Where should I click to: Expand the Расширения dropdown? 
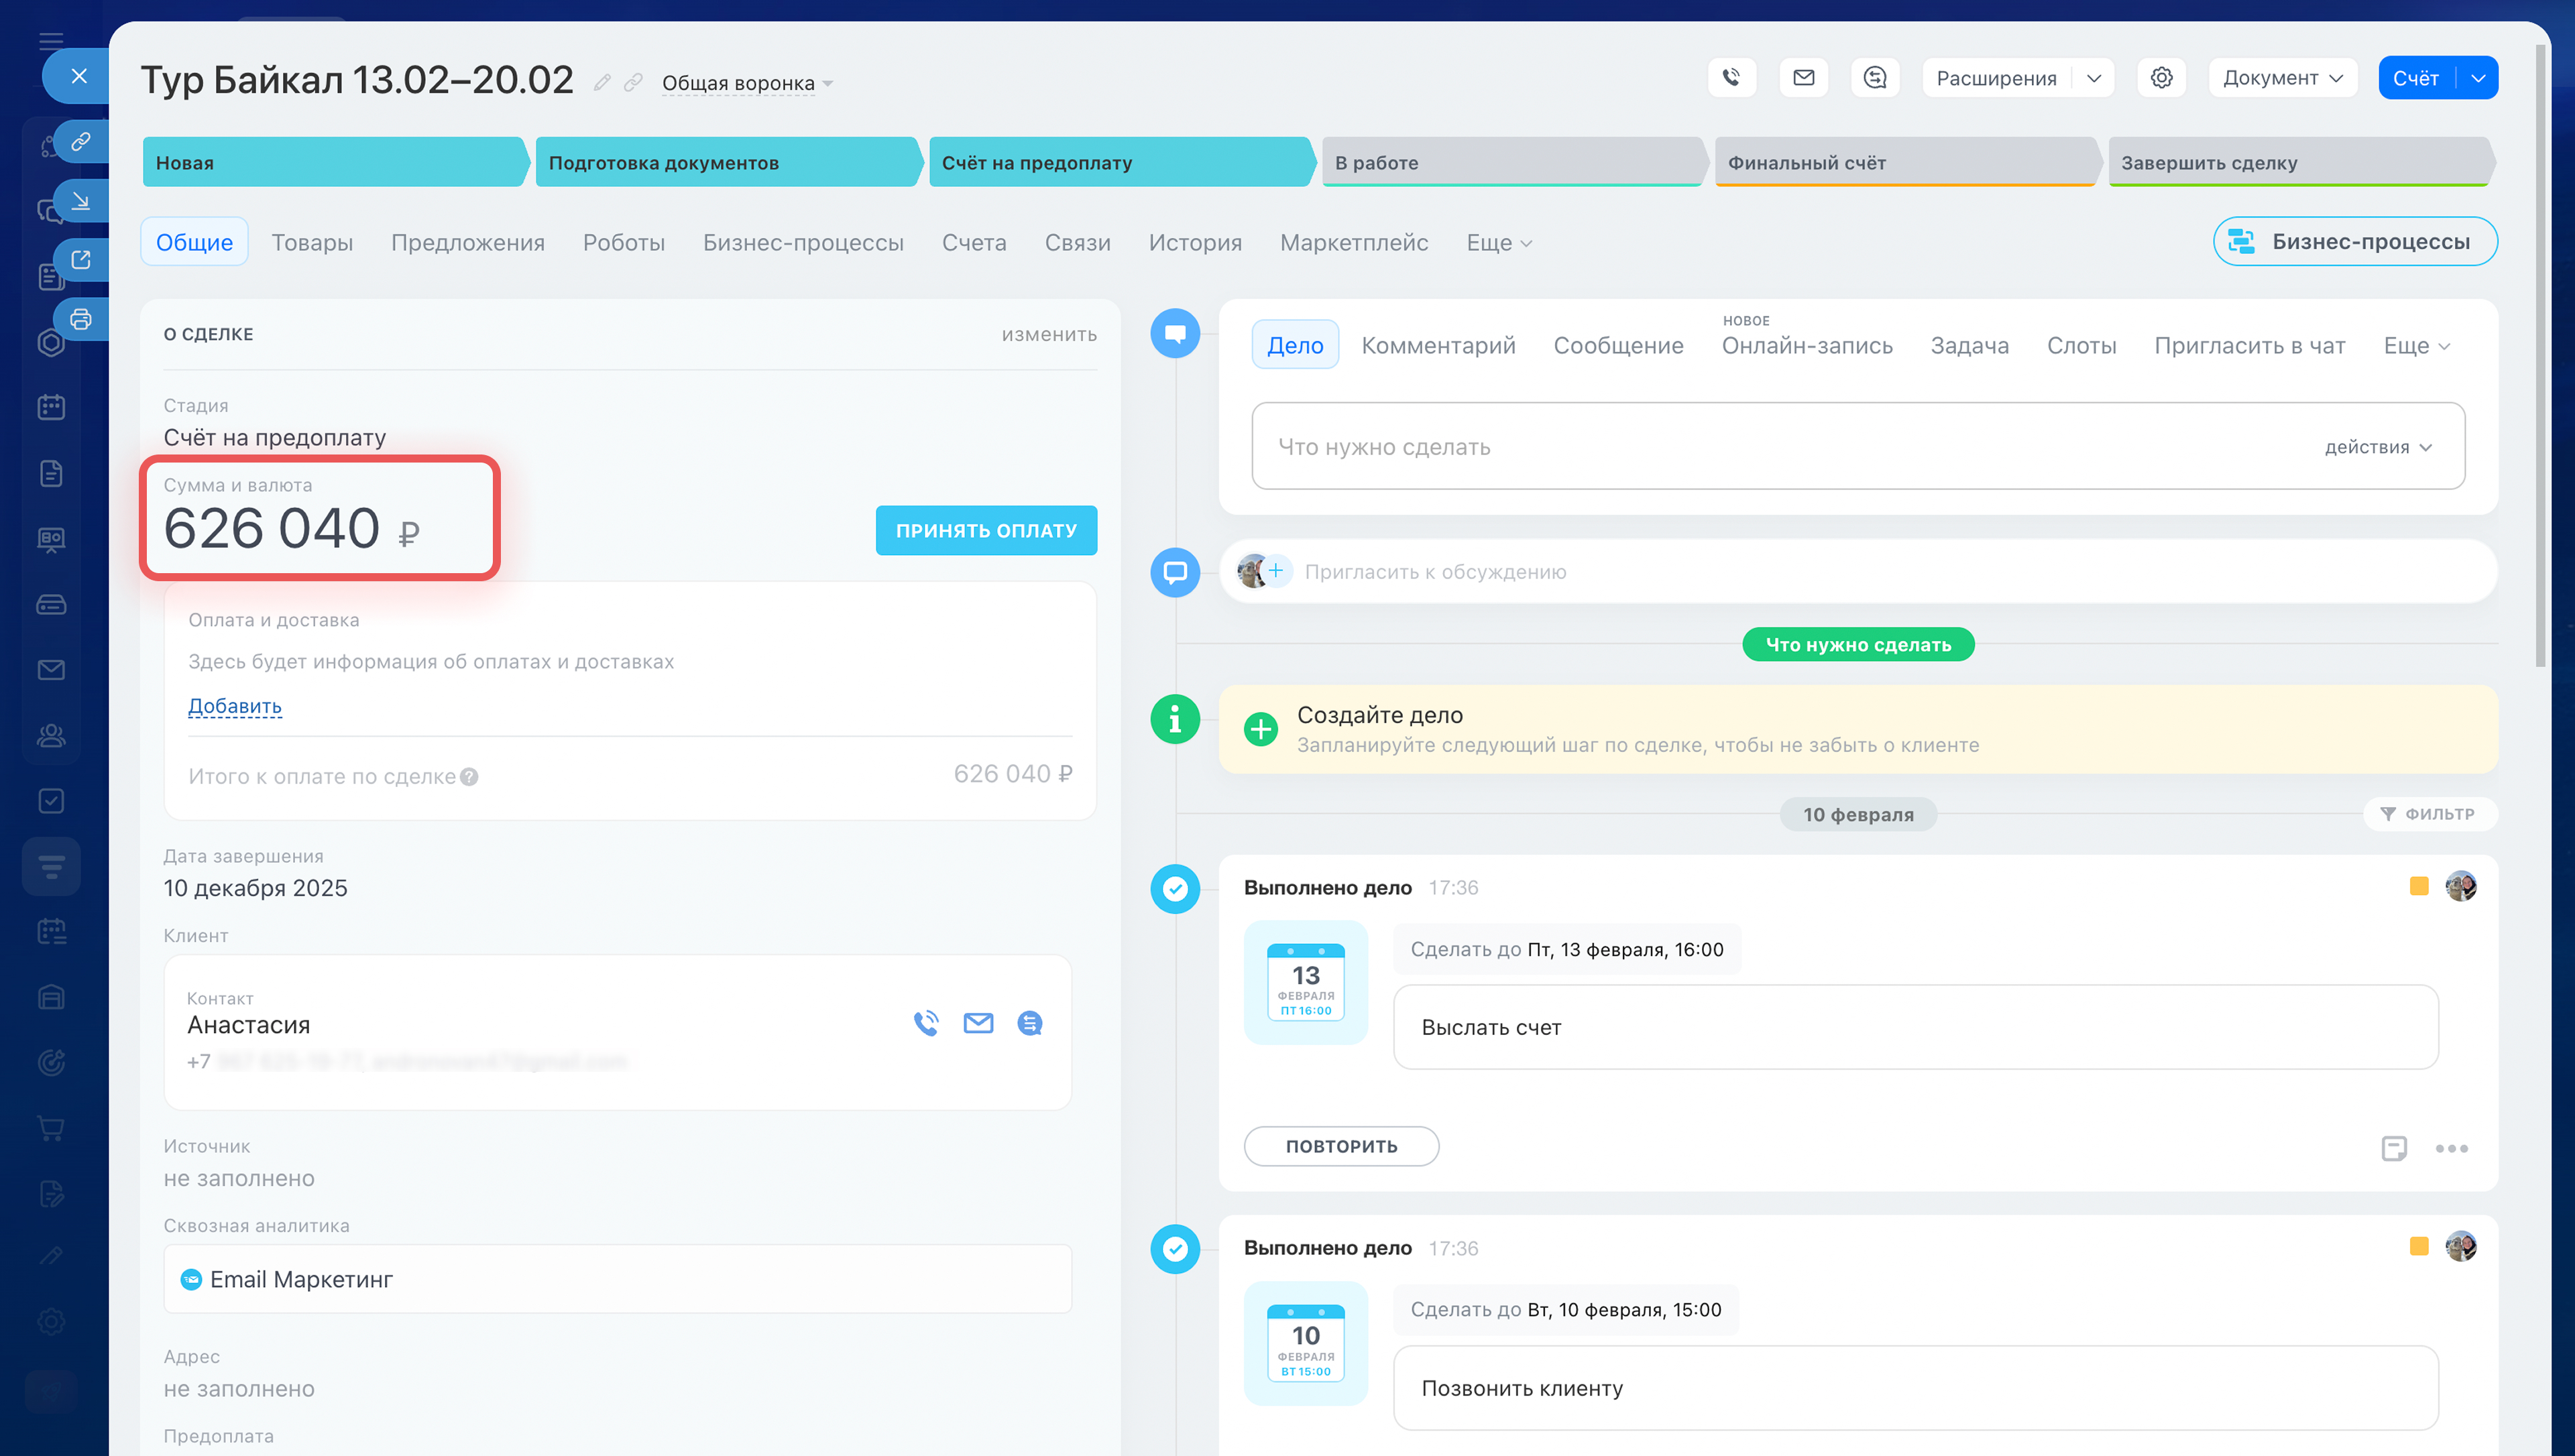[x=2093, y=78]
